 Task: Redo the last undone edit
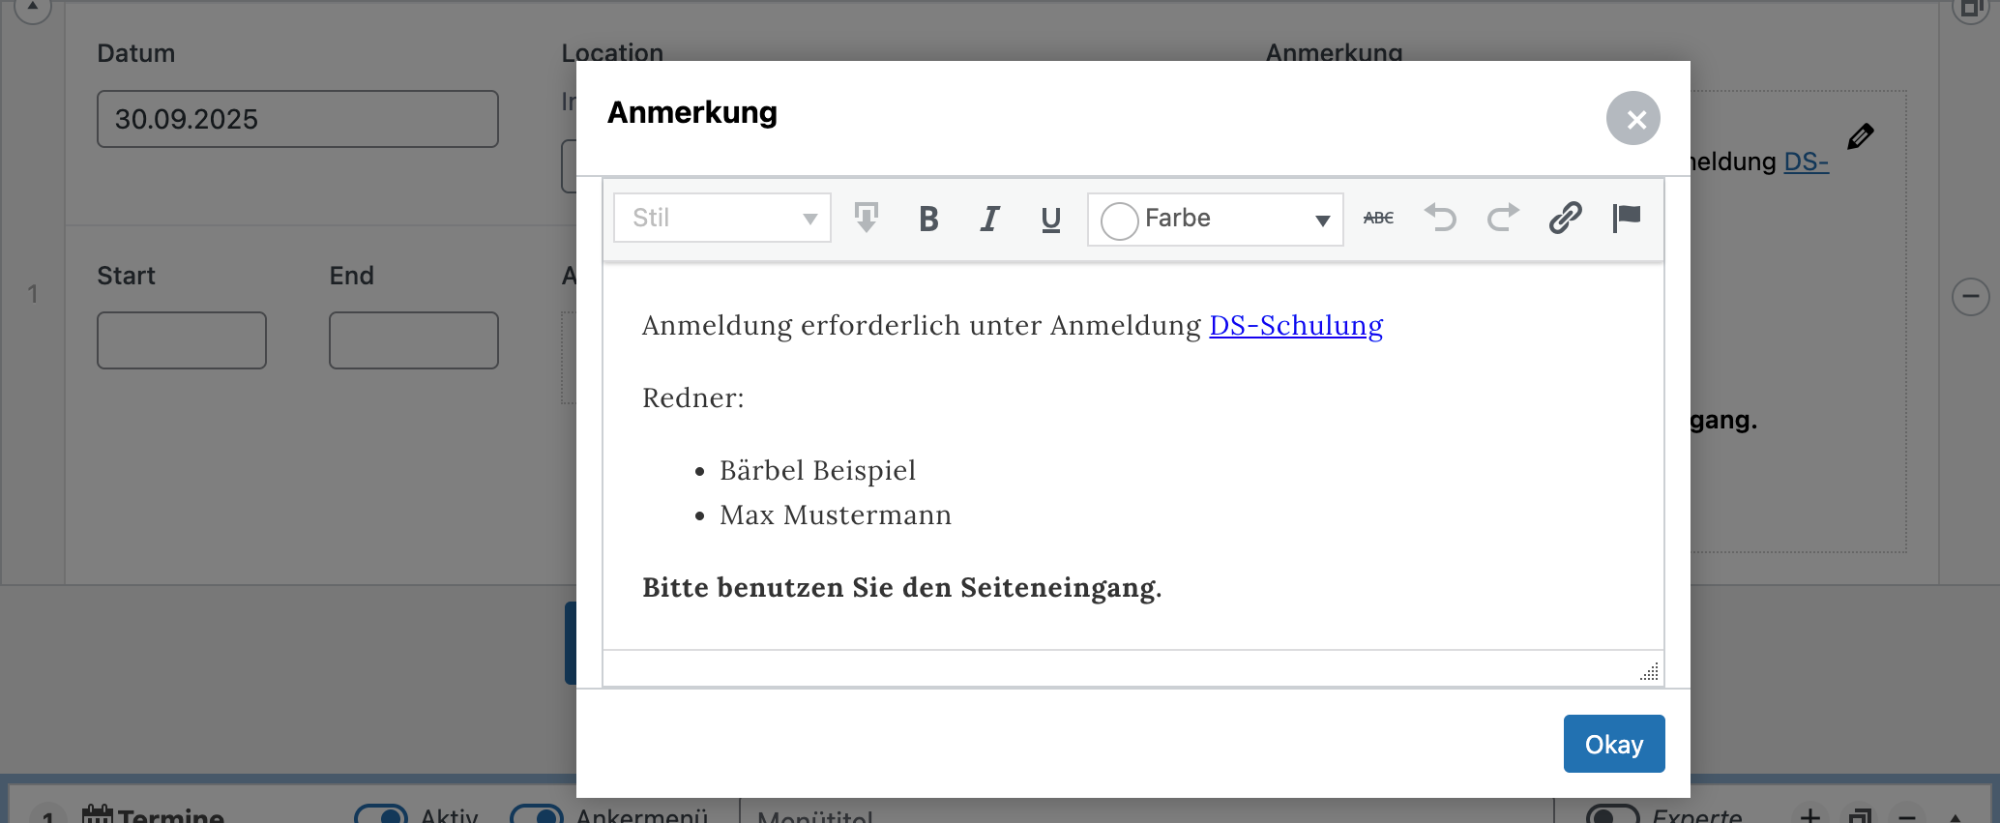tap(1502, 218)
